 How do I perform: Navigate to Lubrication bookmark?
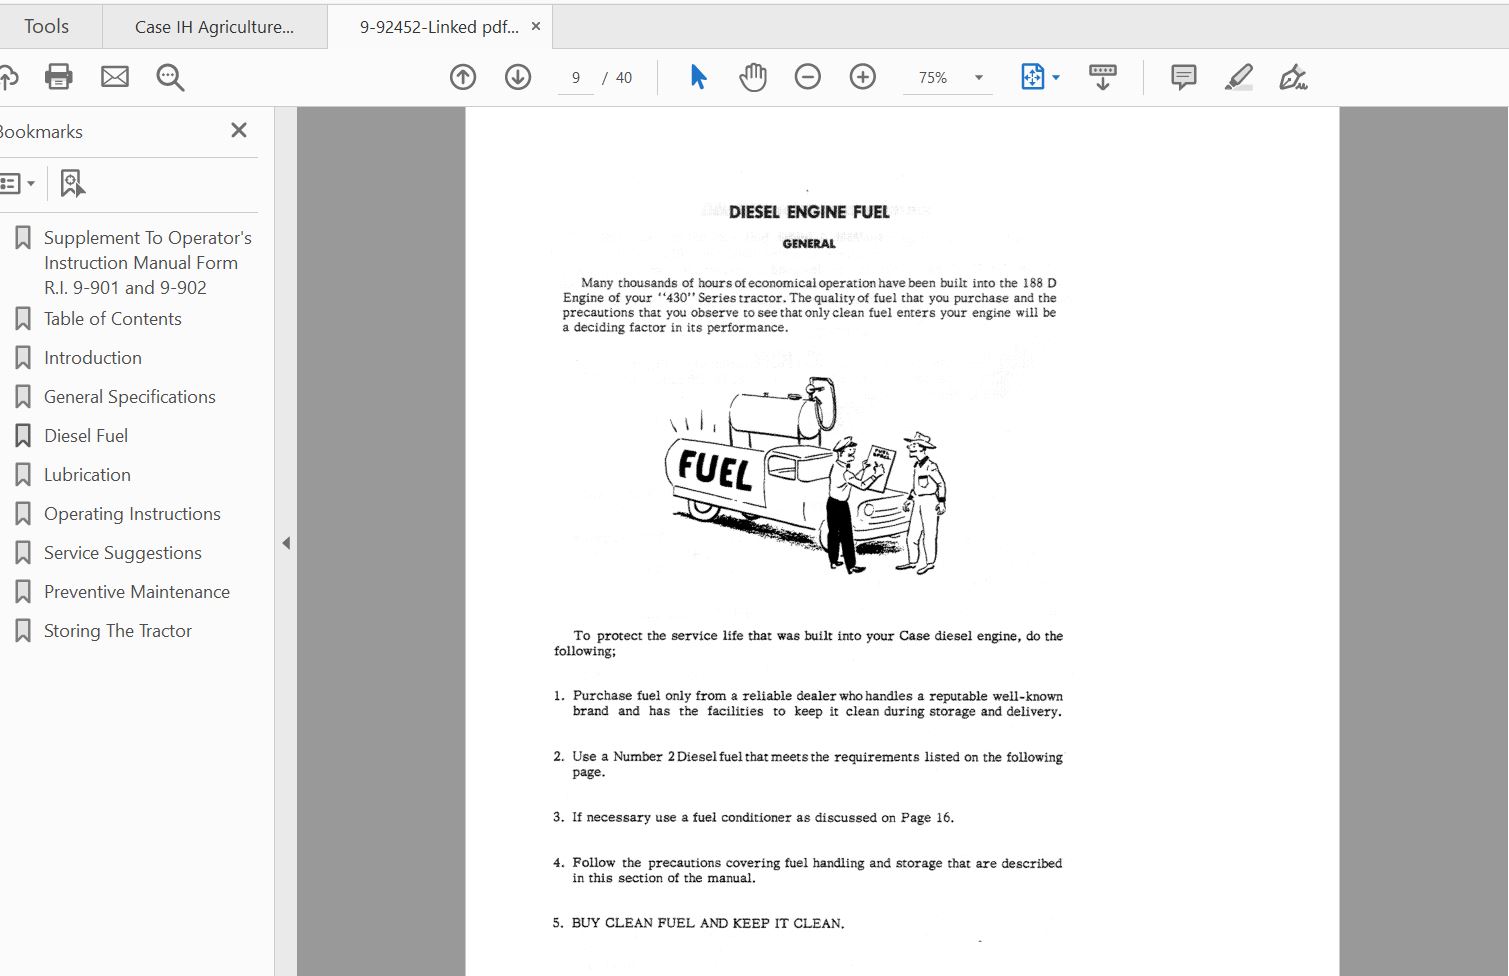pos(87,475)
